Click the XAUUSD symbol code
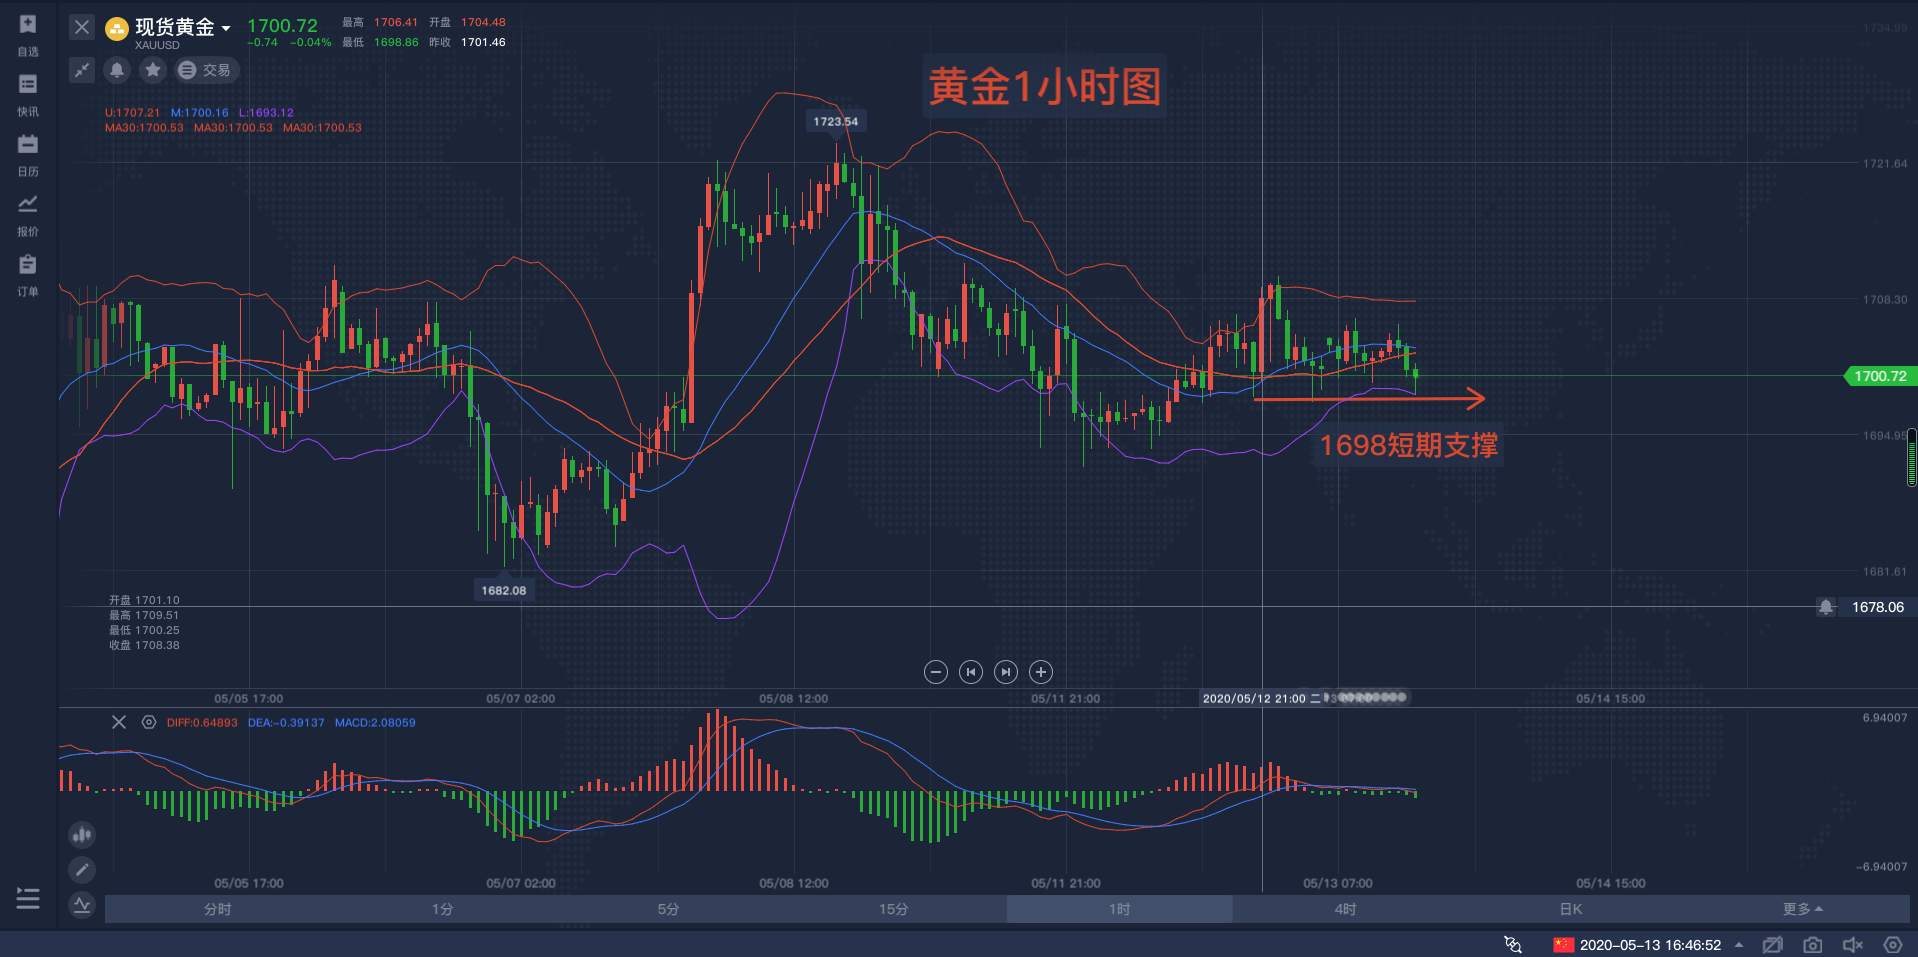The height and width of the screenshot is (957, 1918). tap(158, 45)
